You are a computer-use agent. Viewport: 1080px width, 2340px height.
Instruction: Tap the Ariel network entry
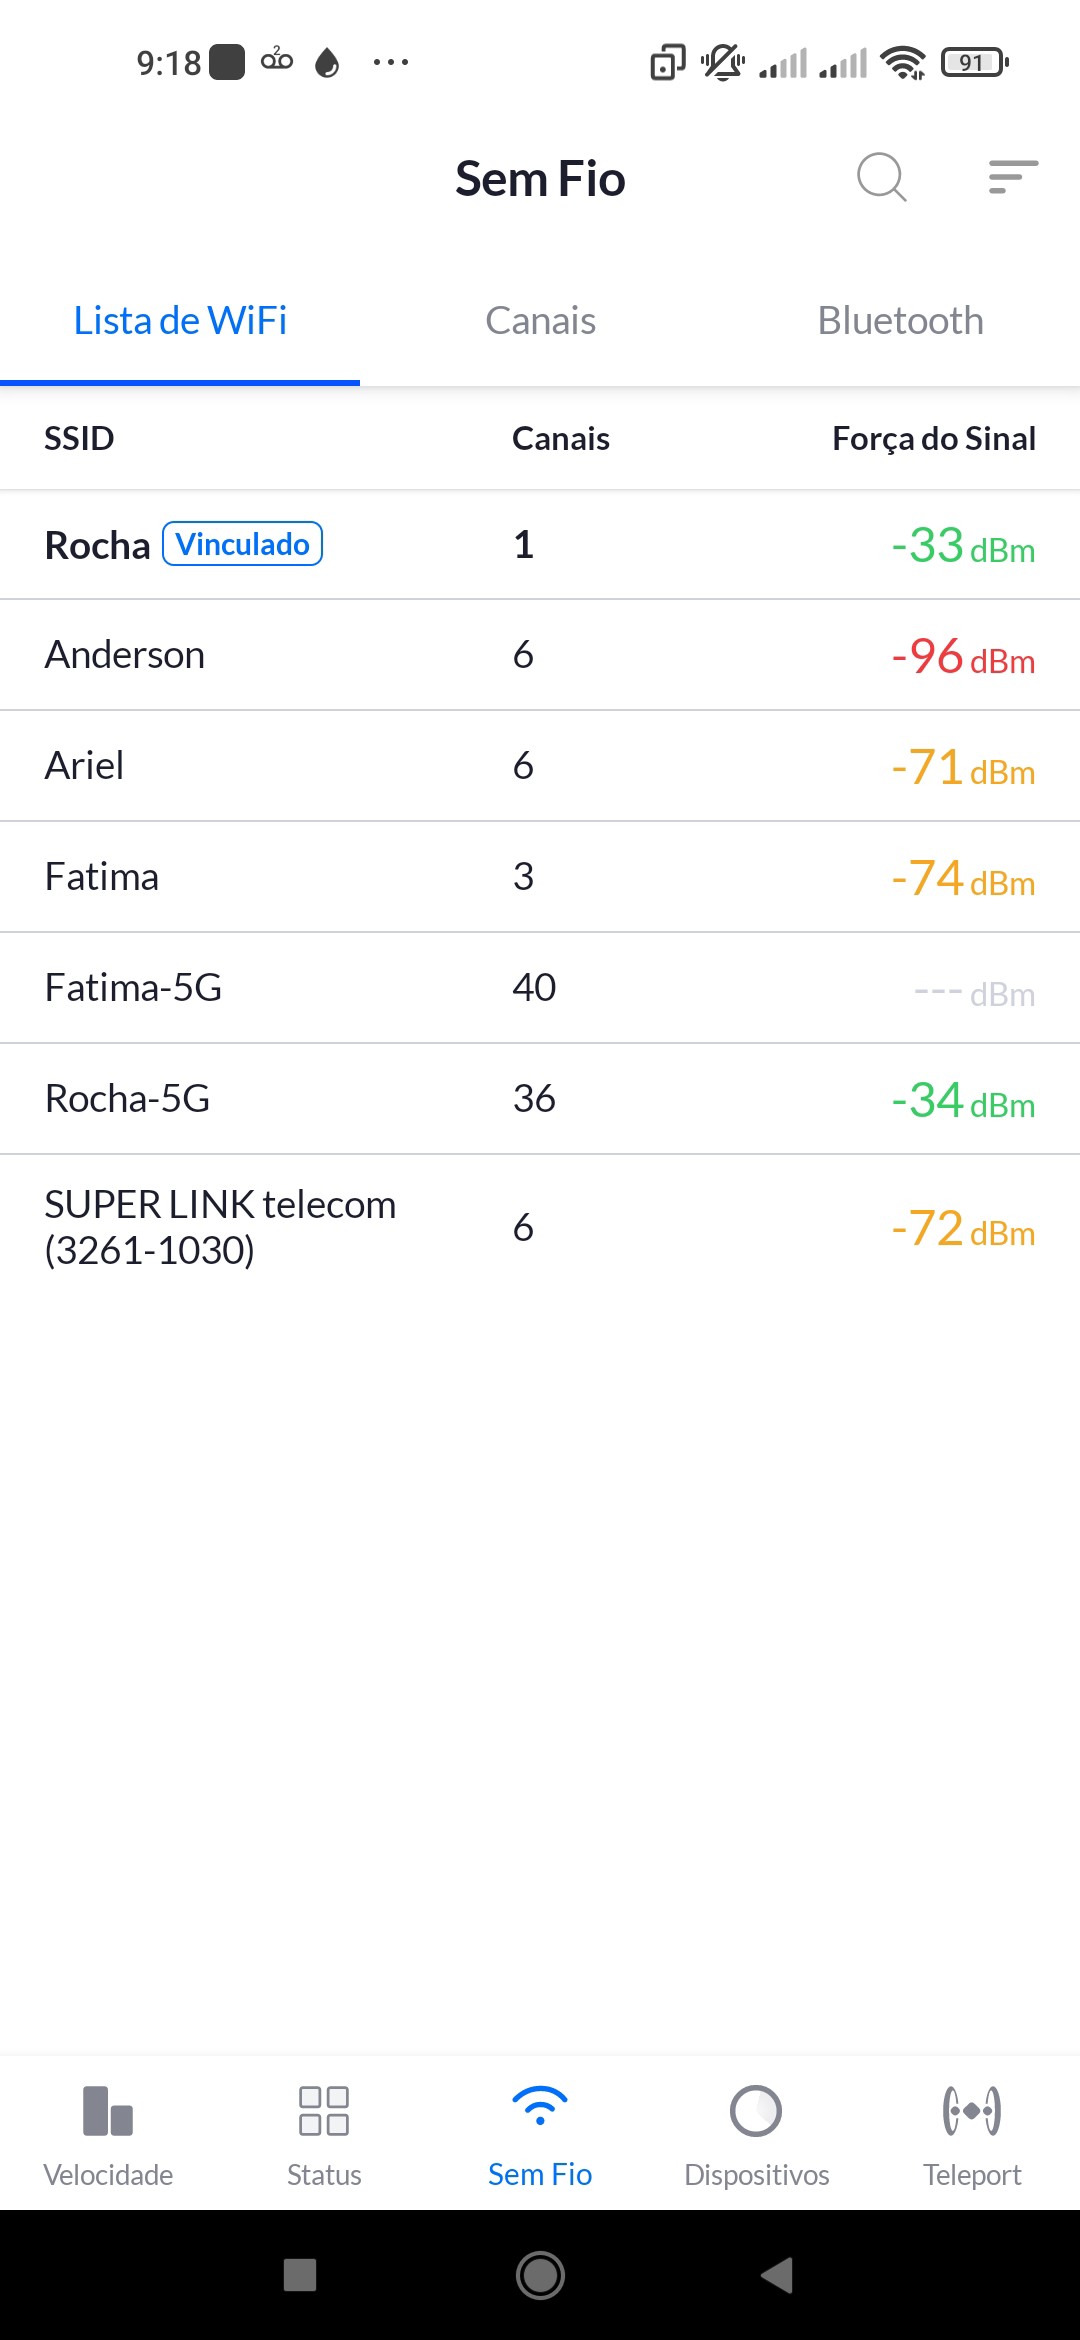pyautogui.click(x=85, y=766)
